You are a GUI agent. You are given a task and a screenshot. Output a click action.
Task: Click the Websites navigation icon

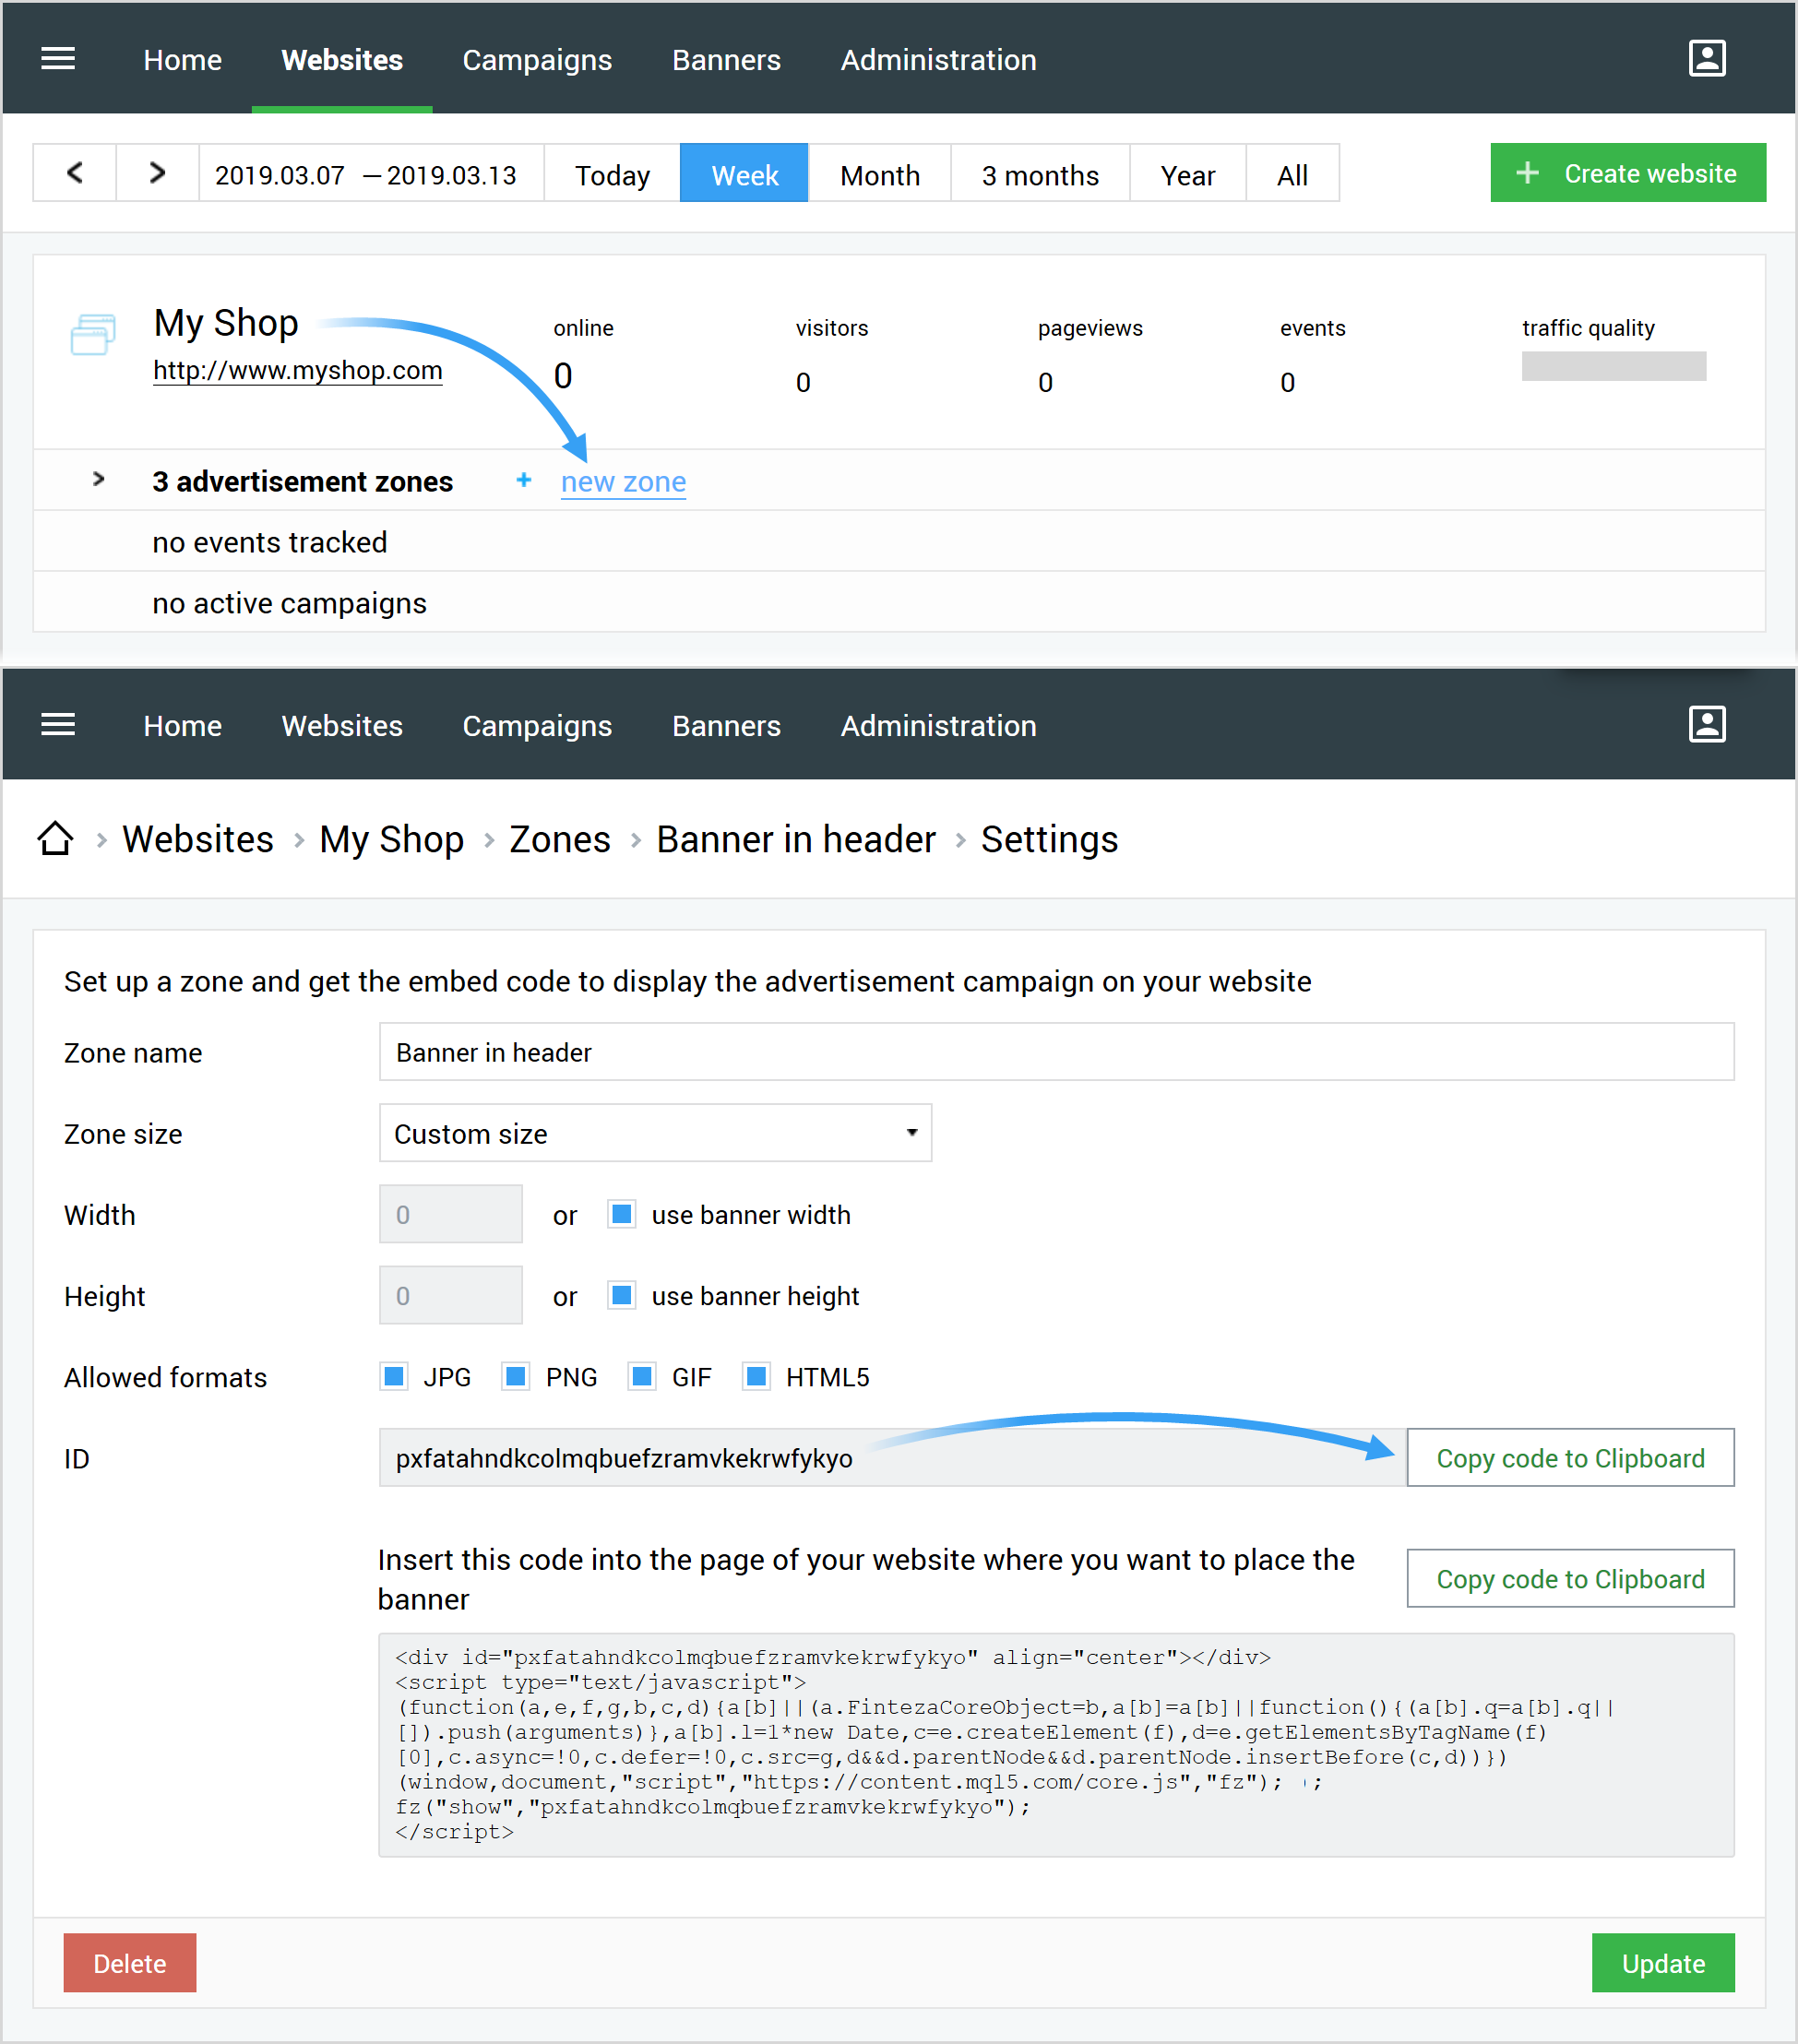coord(340,57)
